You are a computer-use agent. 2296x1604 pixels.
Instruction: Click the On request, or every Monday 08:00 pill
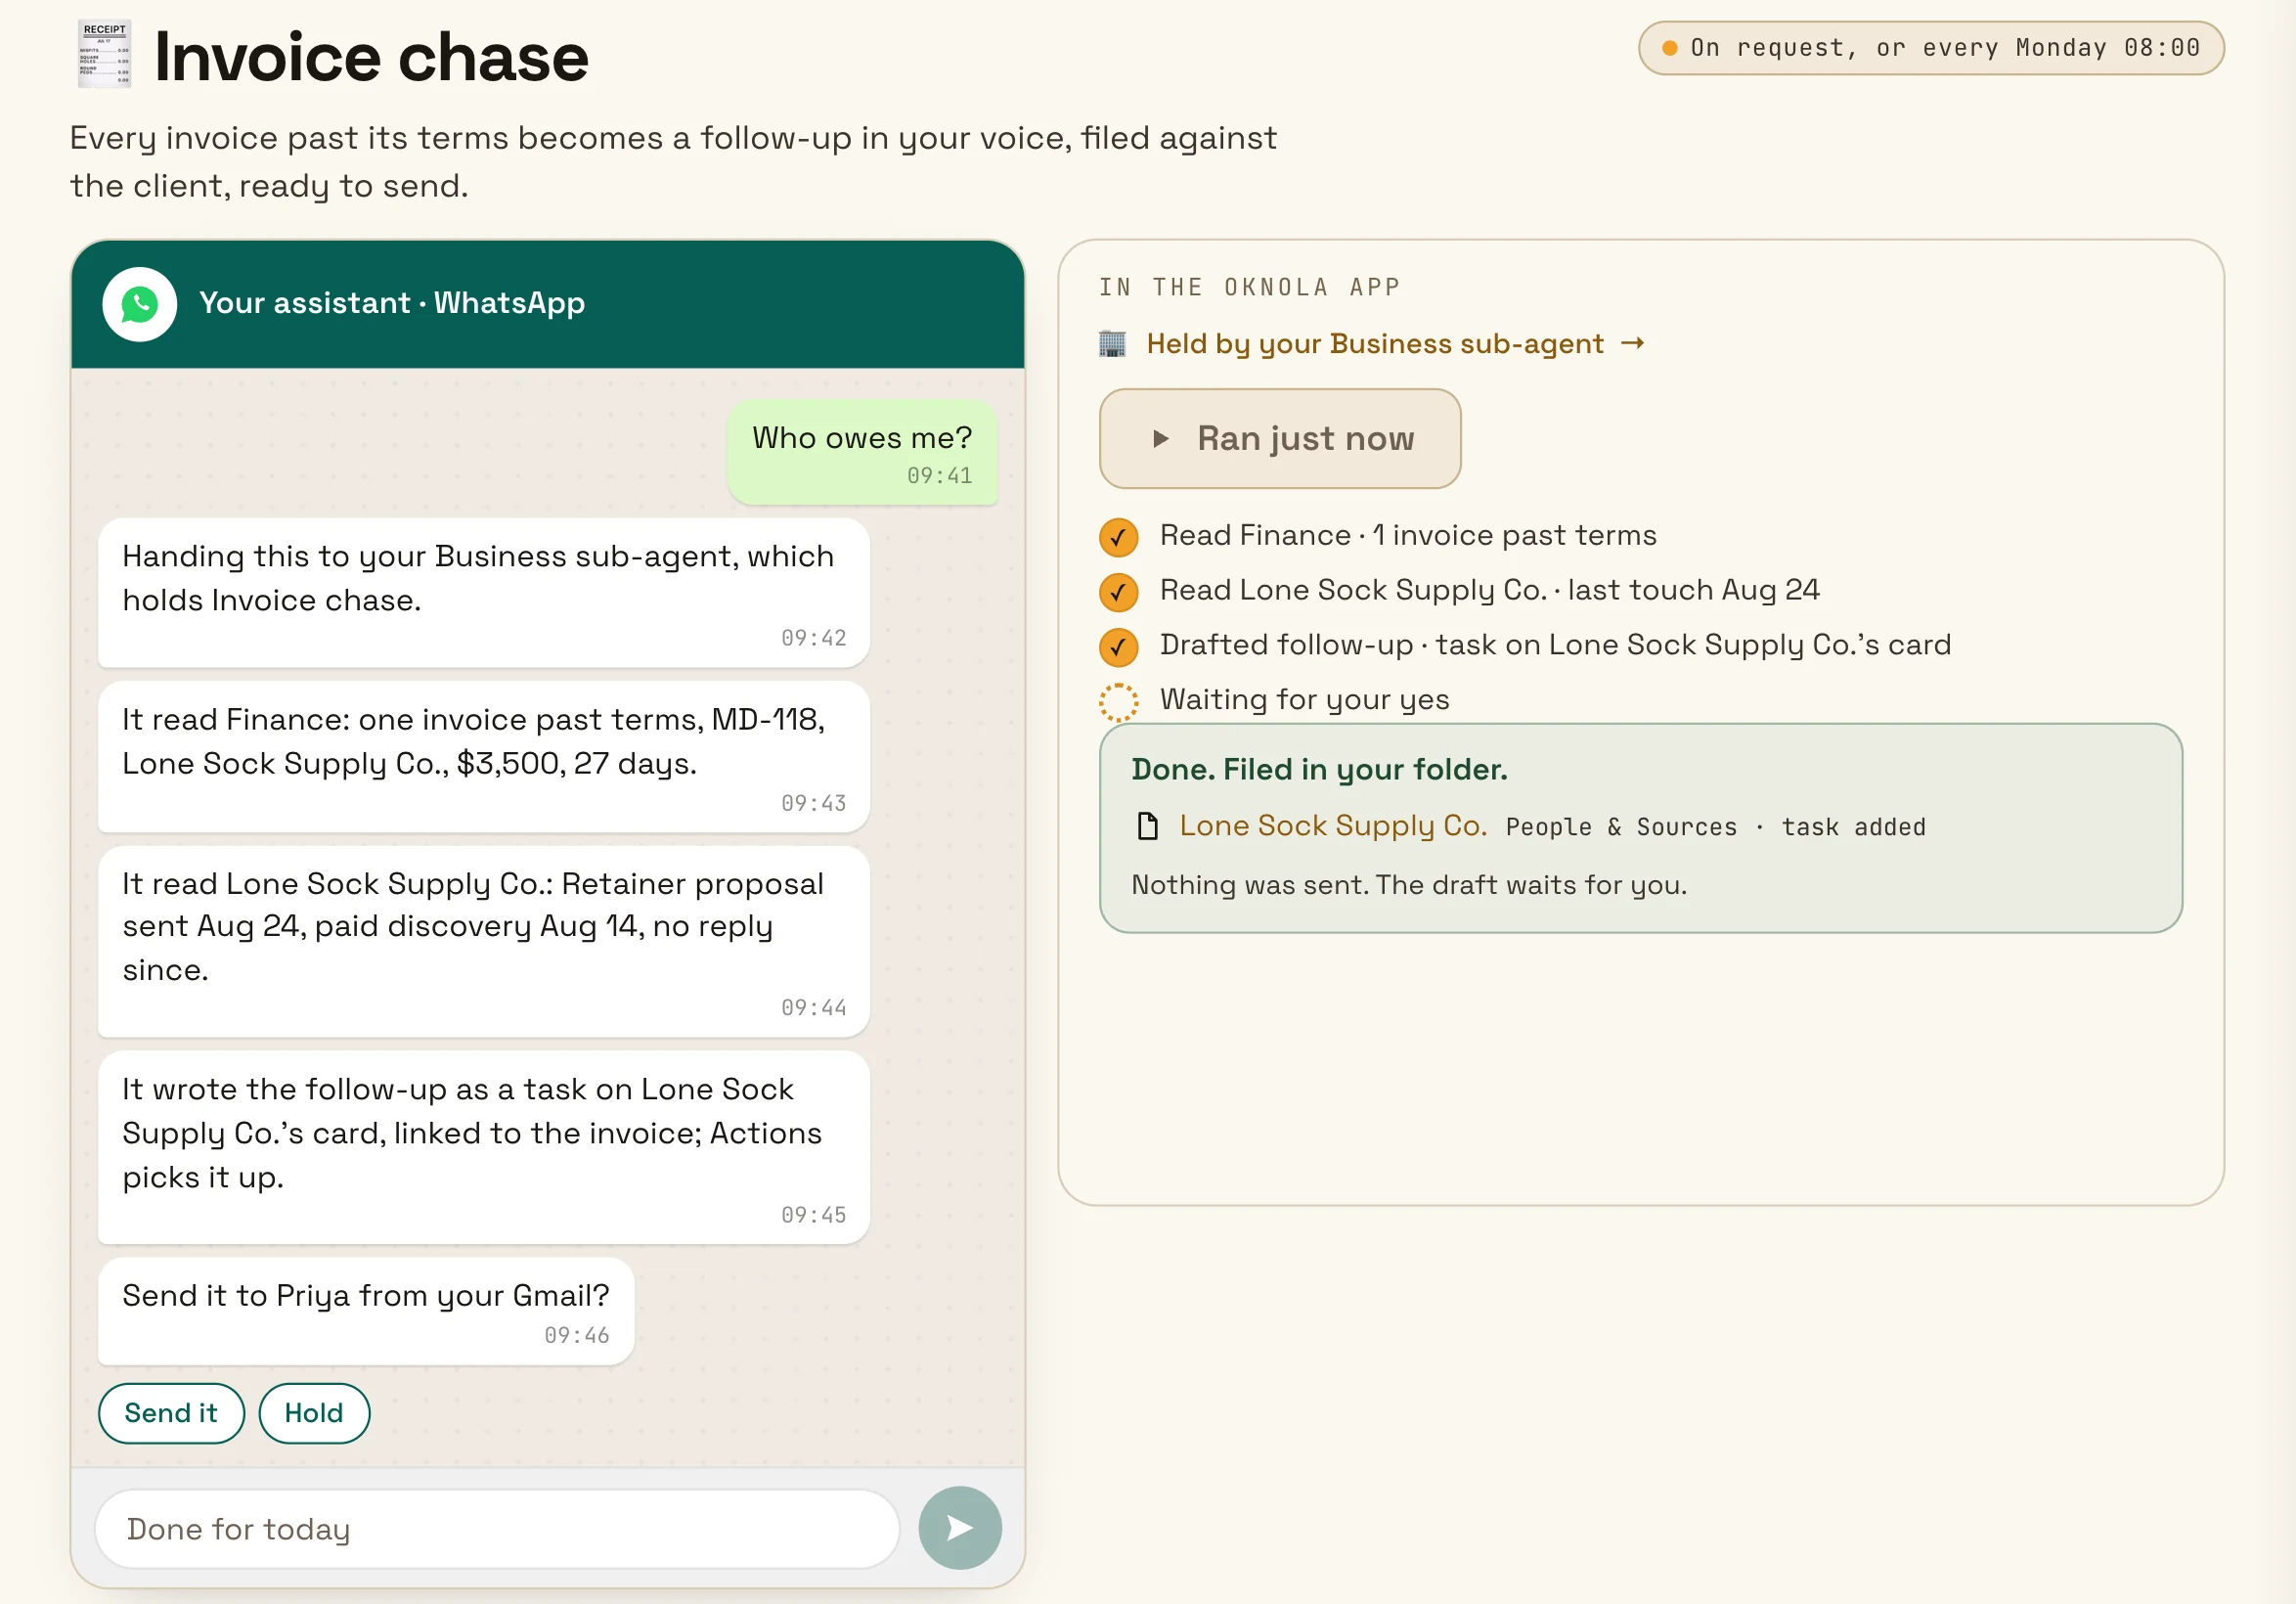[1930, 48]
